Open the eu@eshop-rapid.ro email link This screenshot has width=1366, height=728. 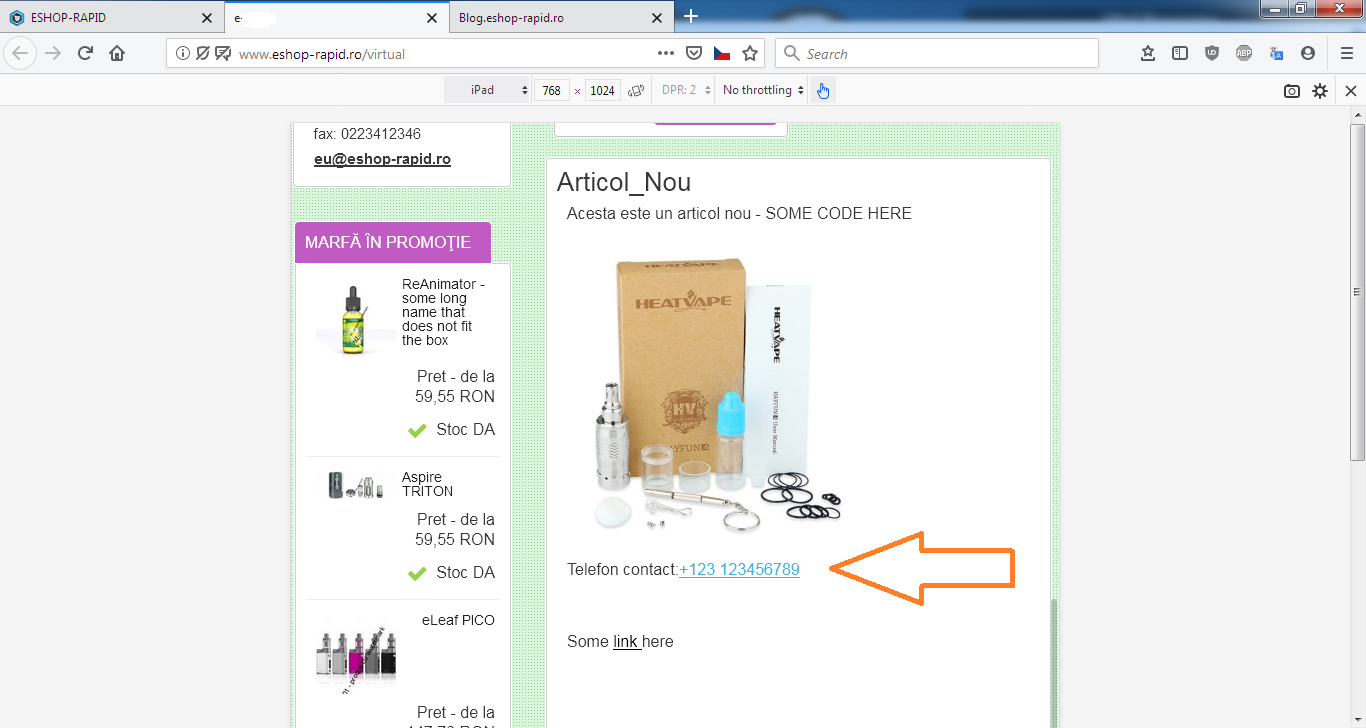(382, 159)
